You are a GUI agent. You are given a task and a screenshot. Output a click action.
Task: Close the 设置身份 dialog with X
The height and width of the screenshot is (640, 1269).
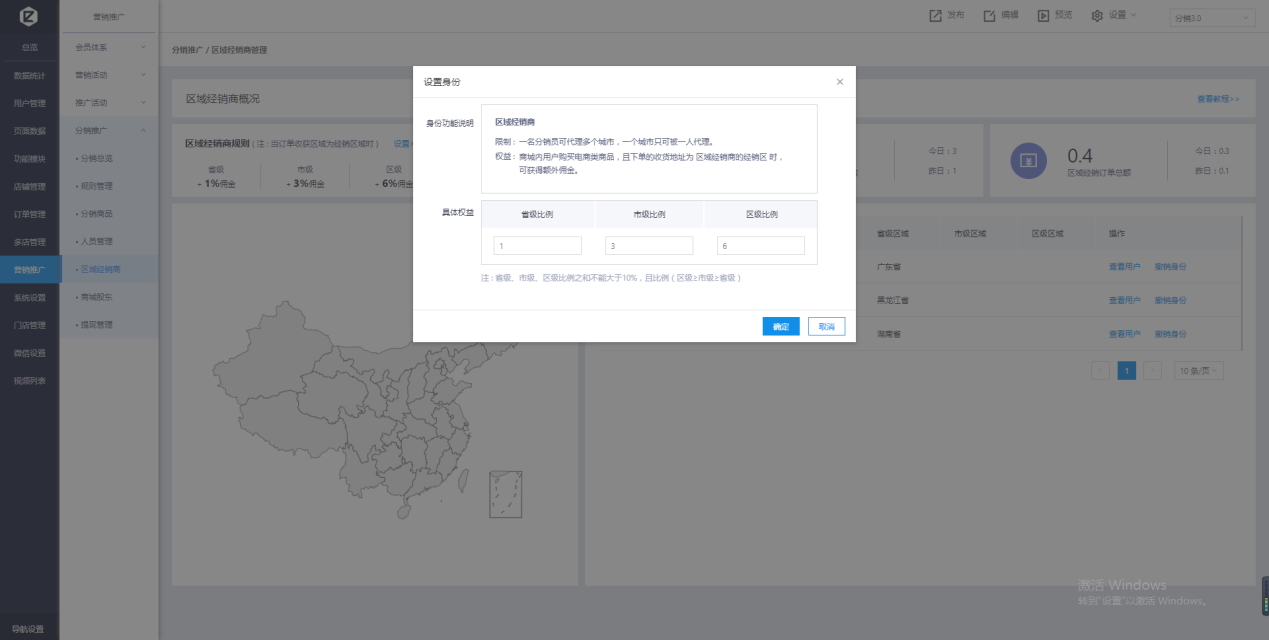(839, 82)
